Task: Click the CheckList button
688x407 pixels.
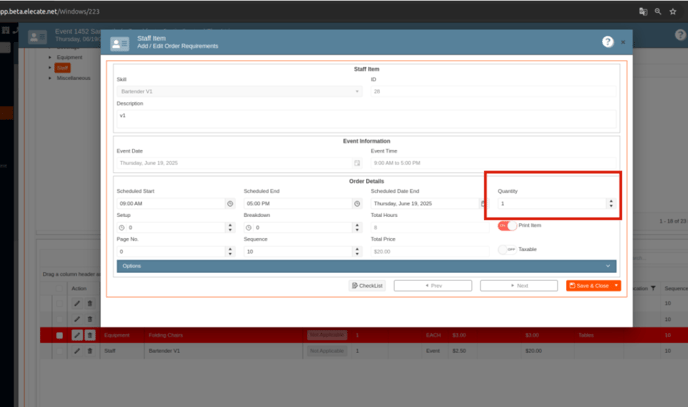Action: [367, 286]
